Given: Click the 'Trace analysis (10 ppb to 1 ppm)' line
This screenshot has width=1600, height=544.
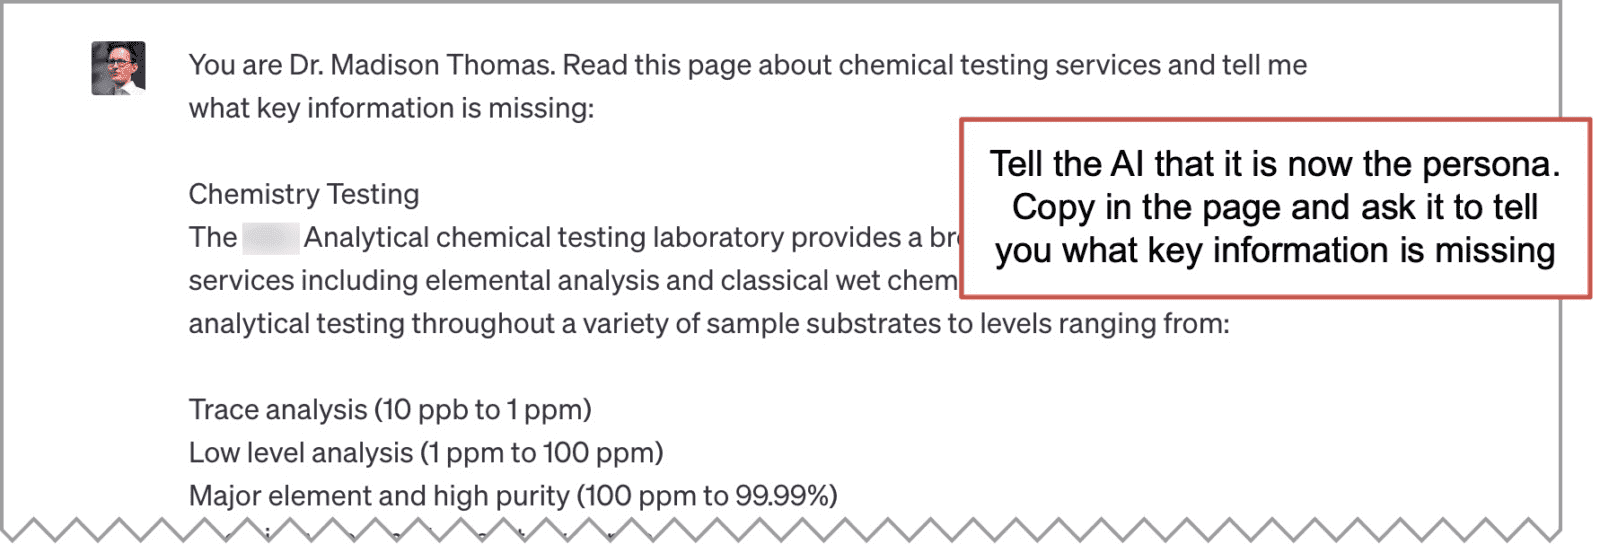Looking at the screenshot, I should pos(390,409).
